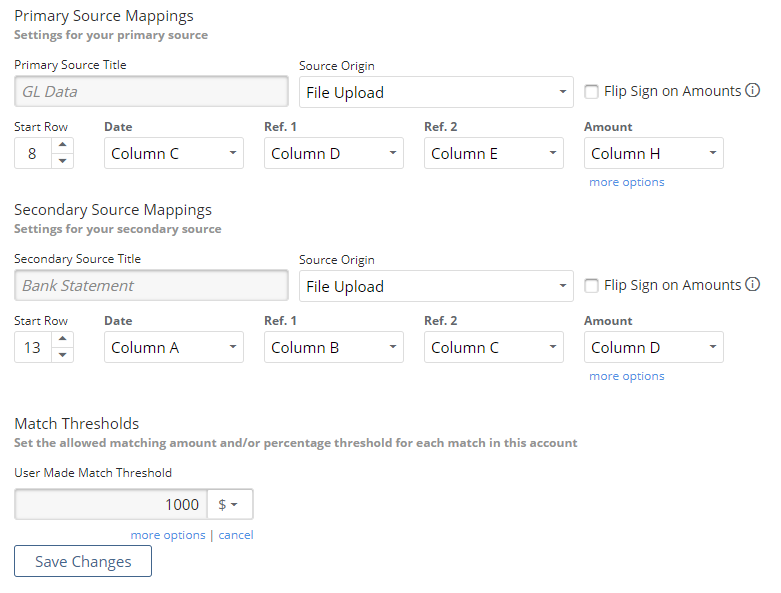Click the User Made Match Threshold field

point(111,504)
